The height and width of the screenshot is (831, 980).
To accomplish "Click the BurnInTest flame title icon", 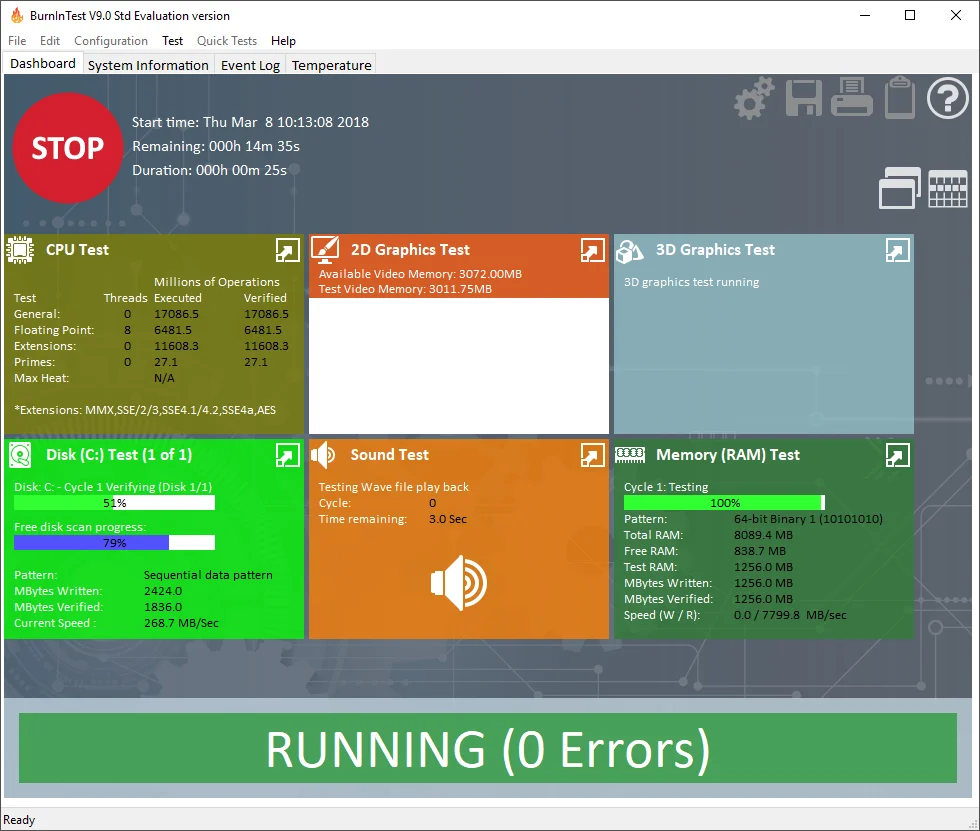I will coord(17,15).
